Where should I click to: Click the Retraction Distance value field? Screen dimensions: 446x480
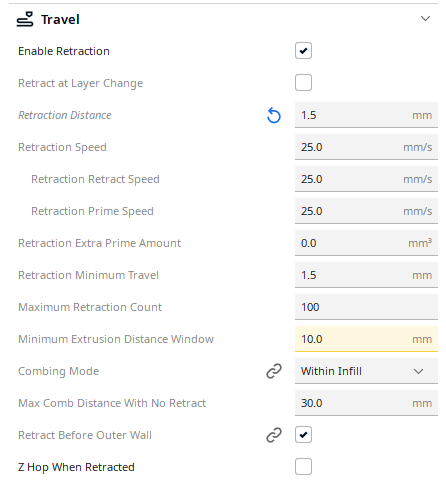[366, 115]
